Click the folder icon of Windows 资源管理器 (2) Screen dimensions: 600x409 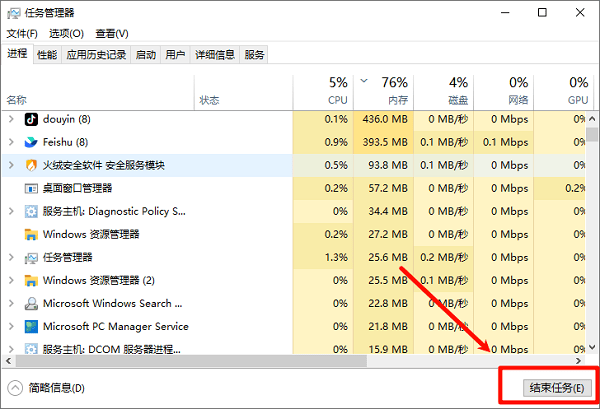(x=31, y=280)
